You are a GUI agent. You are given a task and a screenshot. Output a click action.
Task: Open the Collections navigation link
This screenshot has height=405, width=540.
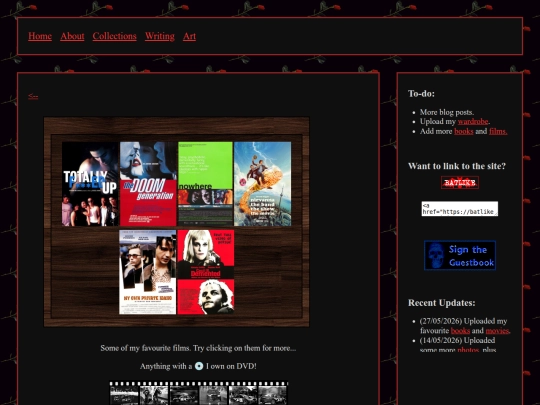(114, 36)
